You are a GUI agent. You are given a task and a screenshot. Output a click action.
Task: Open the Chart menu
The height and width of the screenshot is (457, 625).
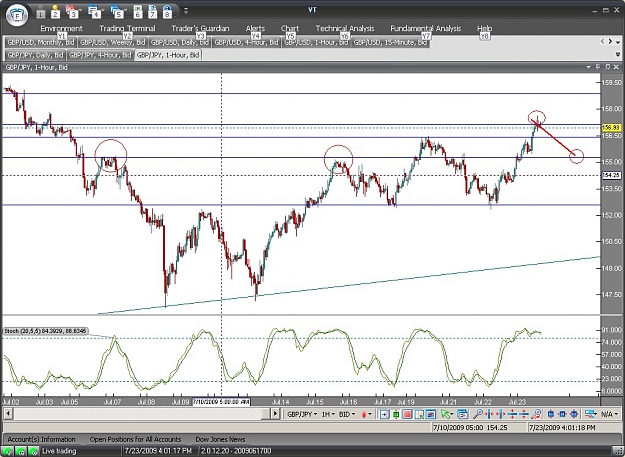tap(290, 28)
